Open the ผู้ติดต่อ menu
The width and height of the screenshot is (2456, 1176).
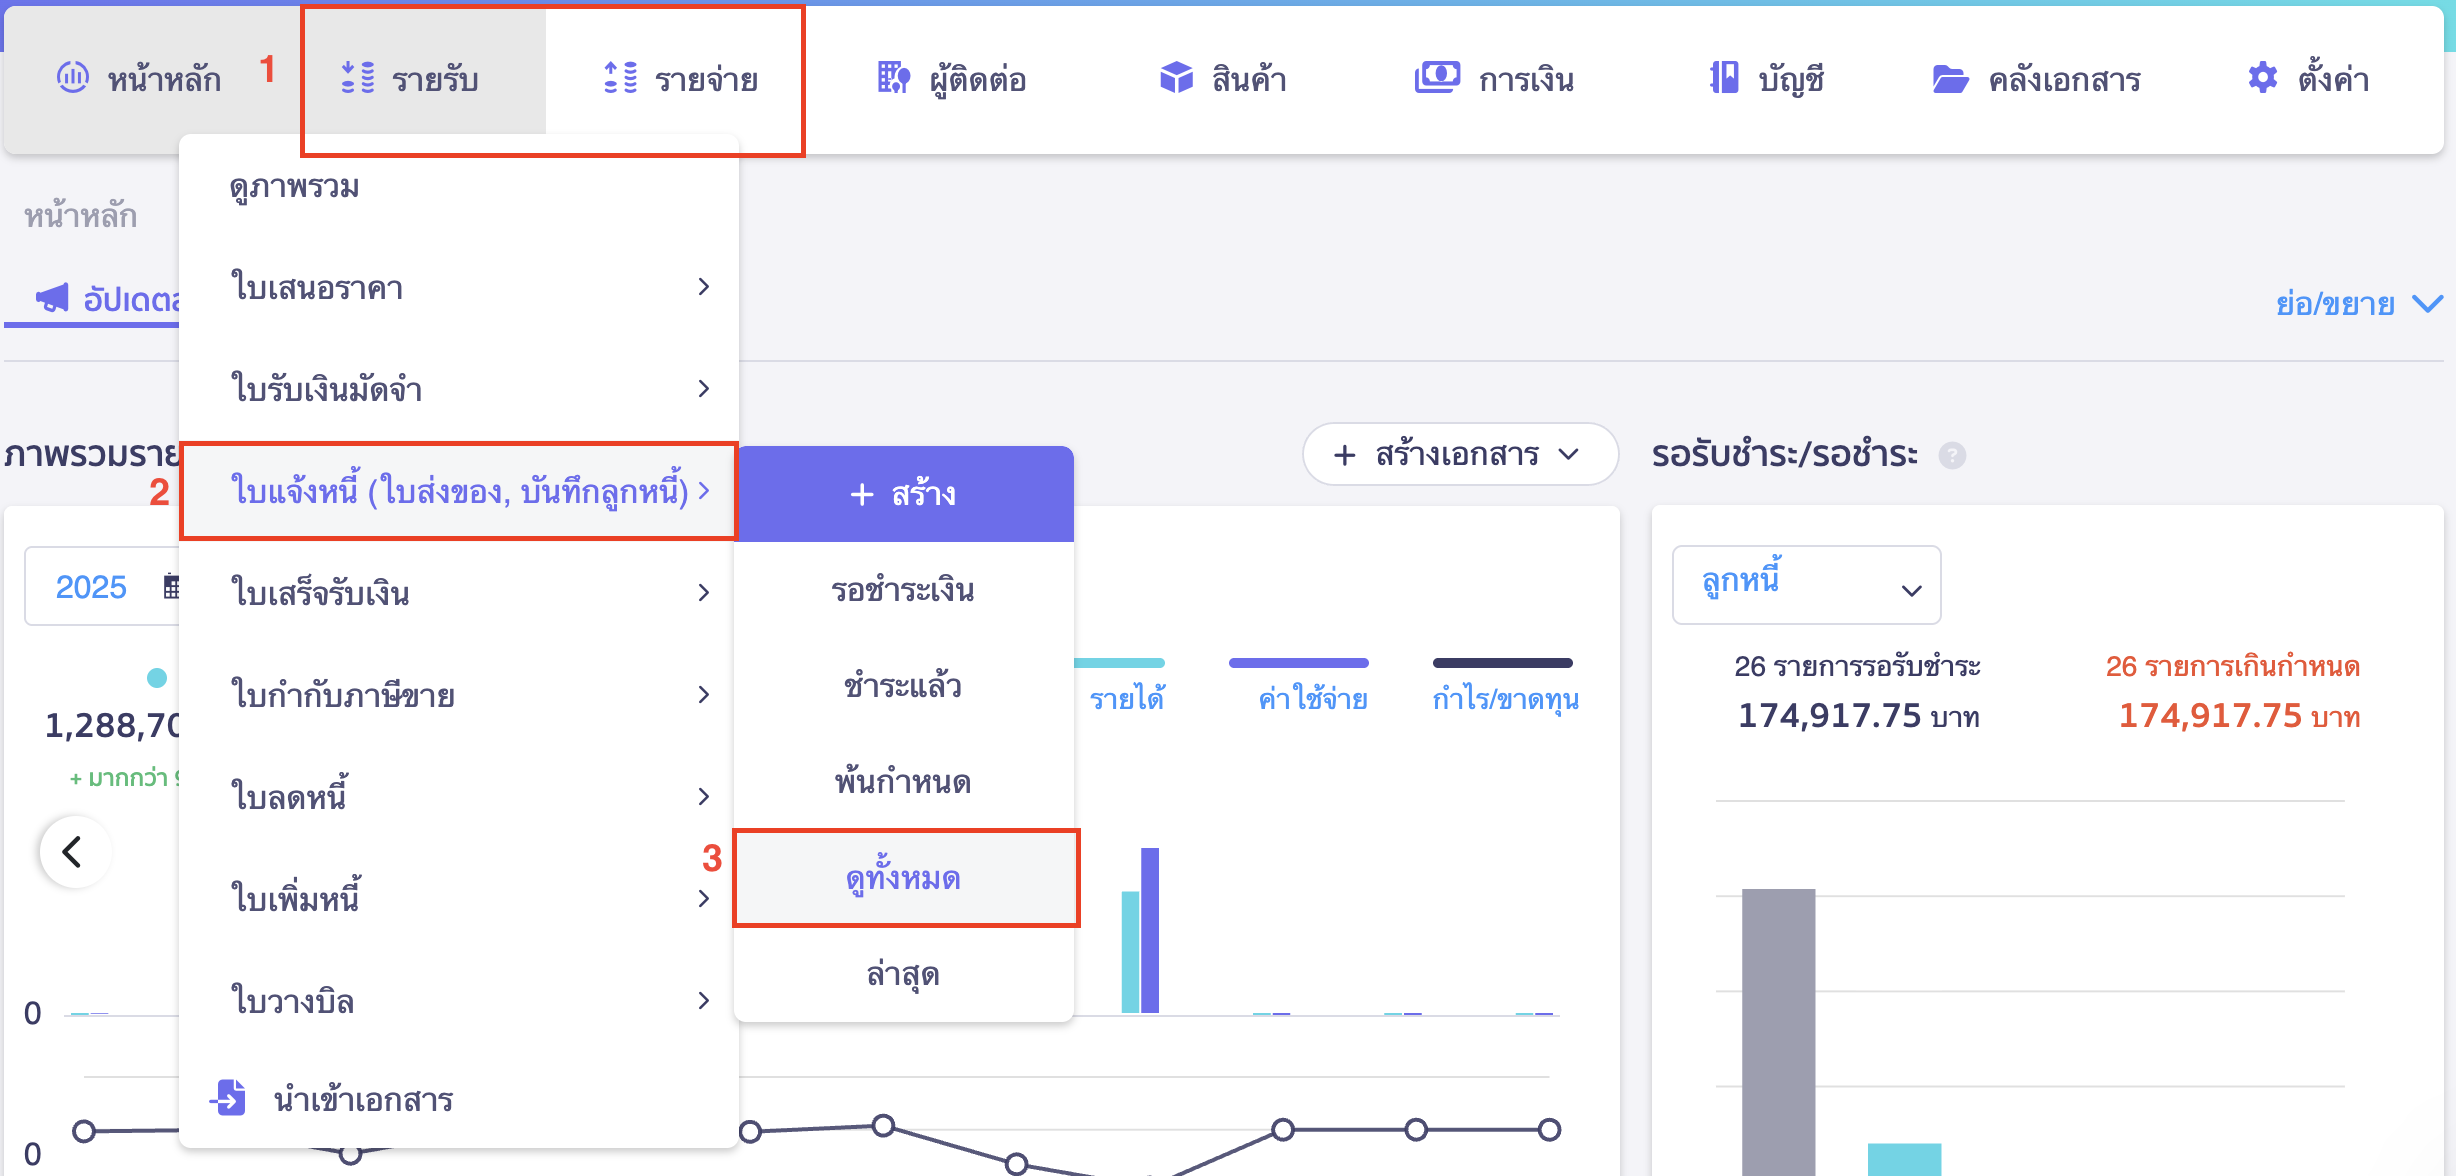951,78
